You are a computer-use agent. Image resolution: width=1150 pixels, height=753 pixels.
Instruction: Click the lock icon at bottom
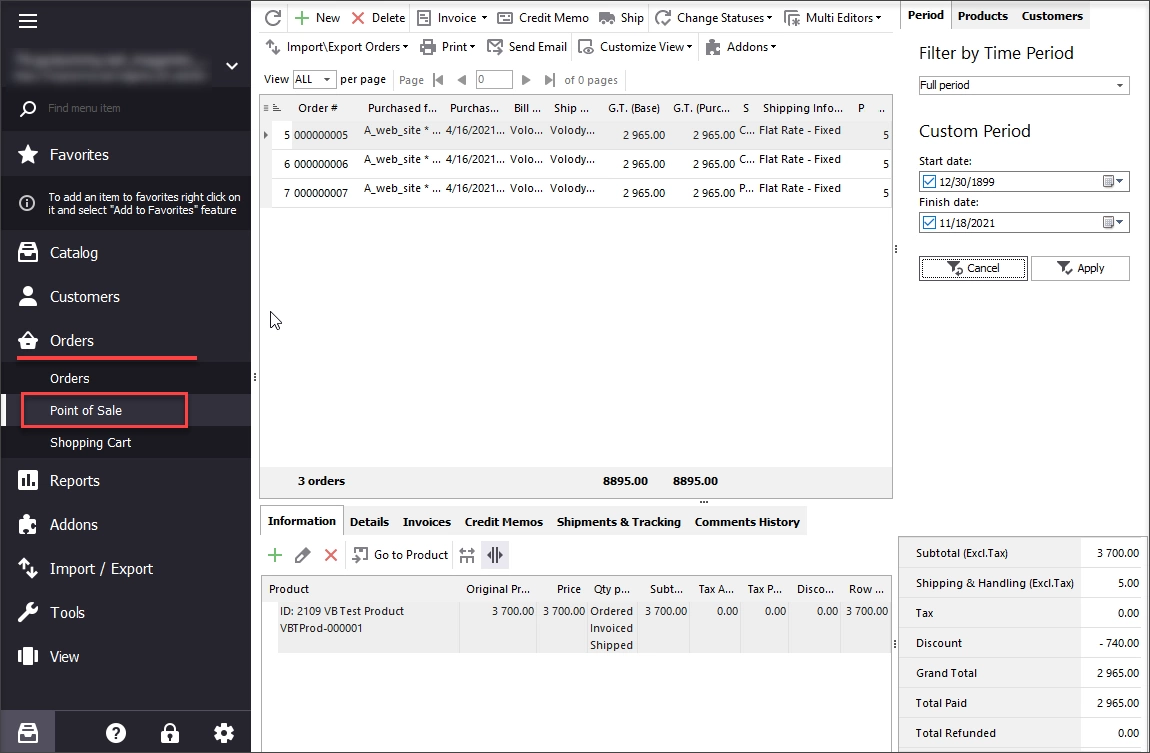click(x=169, y=732)
